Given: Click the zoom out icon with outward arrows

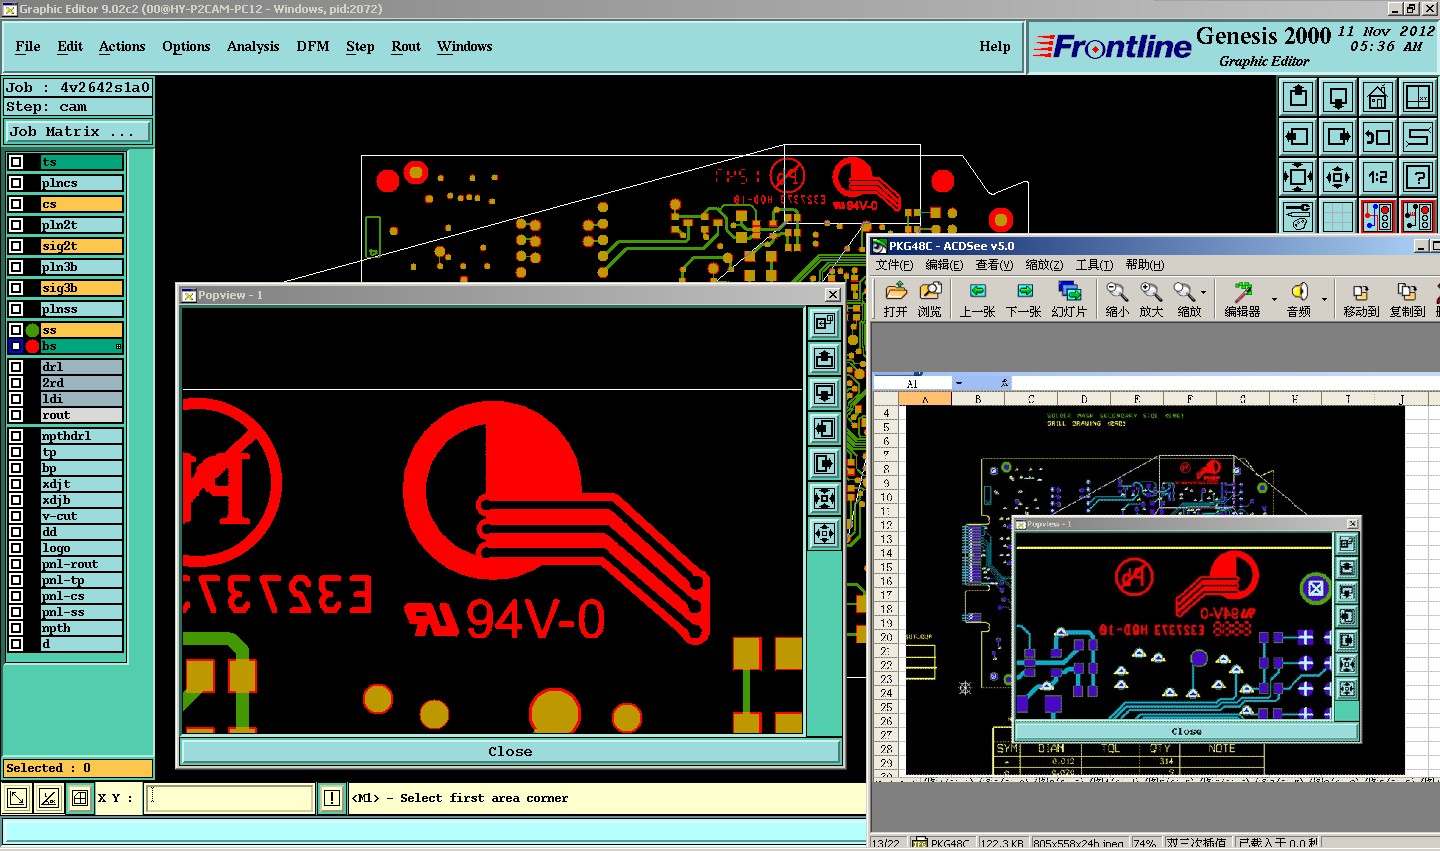Looking at the screenshot, I should (1338, 177).
